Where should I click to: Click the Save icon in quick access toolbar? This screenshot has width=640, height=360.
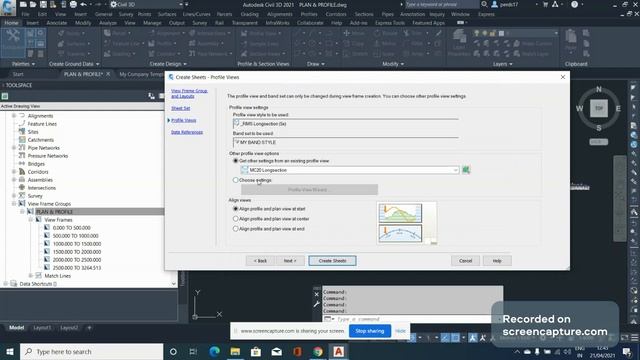pyautogui.click(x=43, y=4)
